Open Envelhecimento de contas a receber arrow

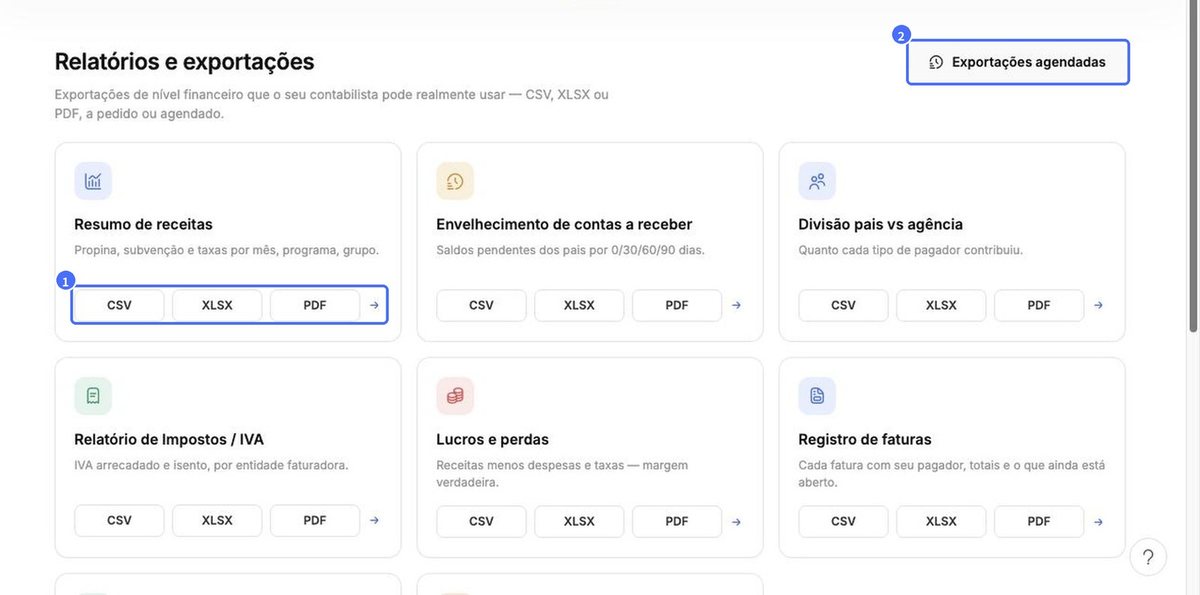pyautogui.click(x=736, y=305)
